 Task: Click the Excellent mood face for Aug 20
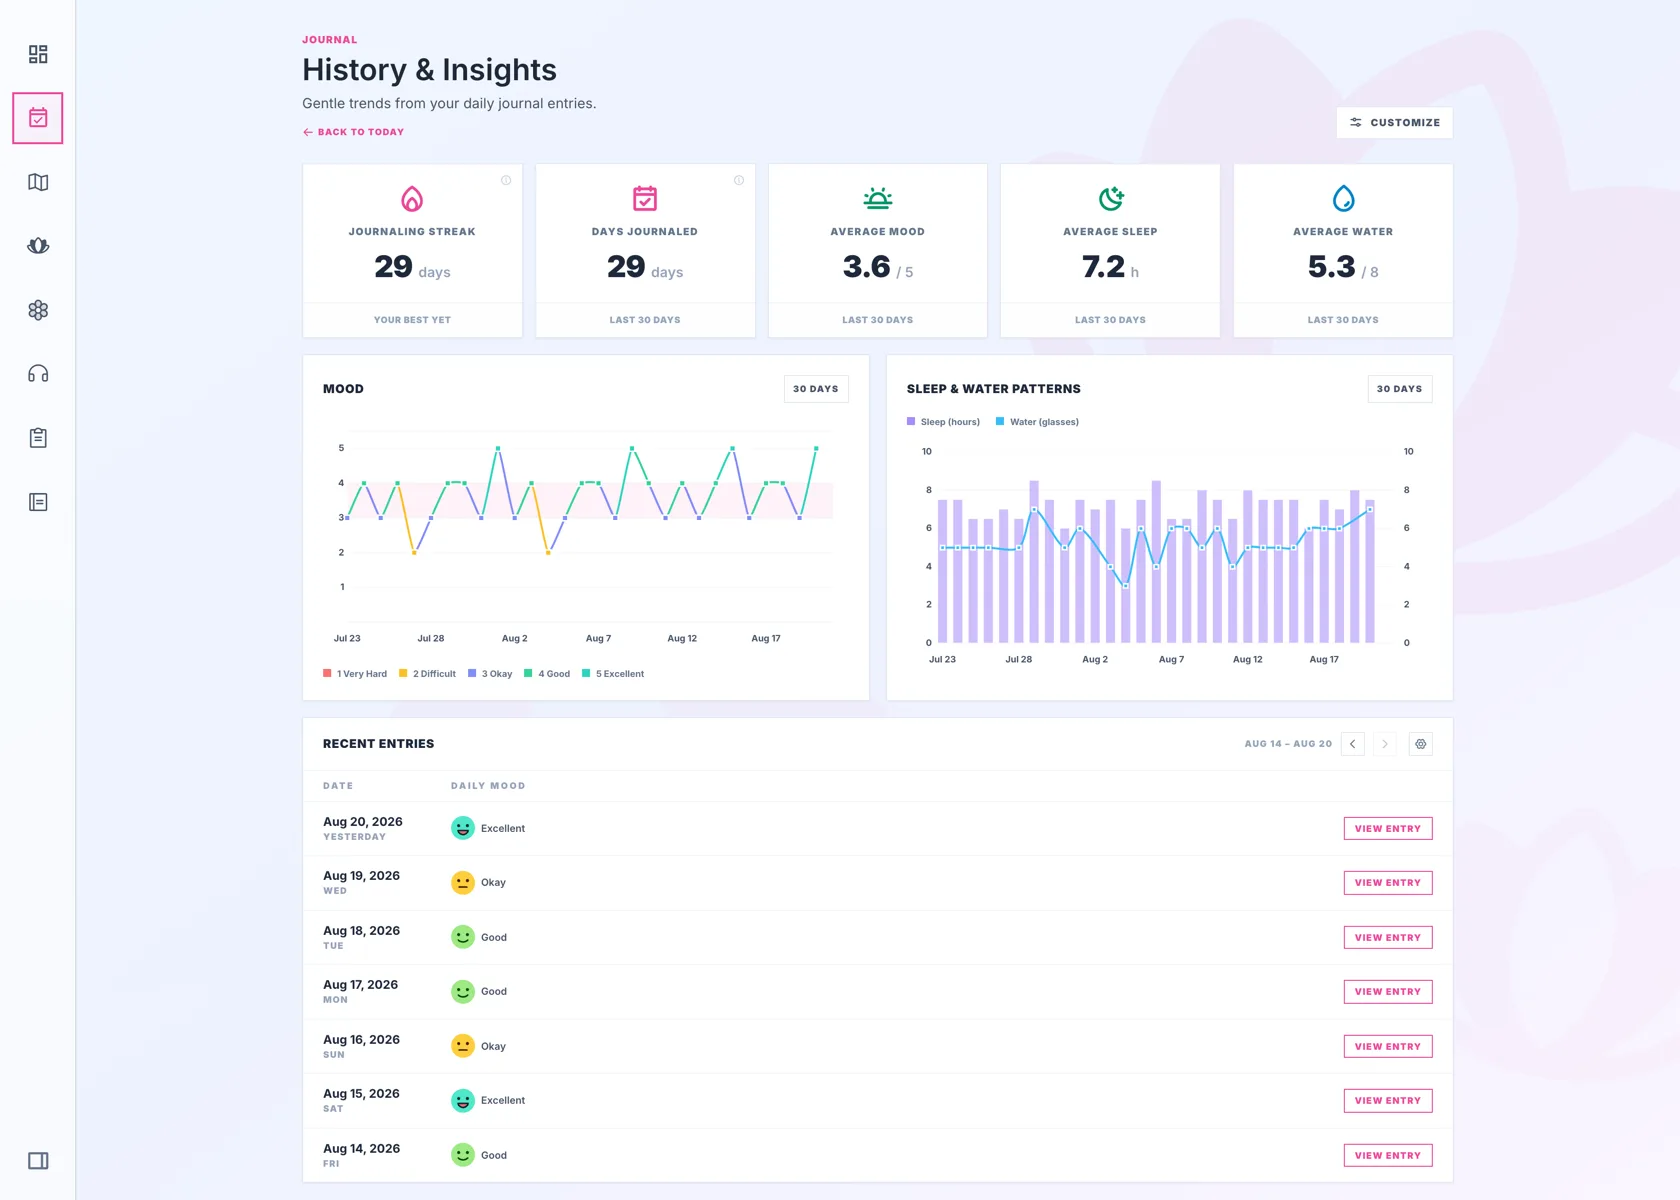pos(463,828)
